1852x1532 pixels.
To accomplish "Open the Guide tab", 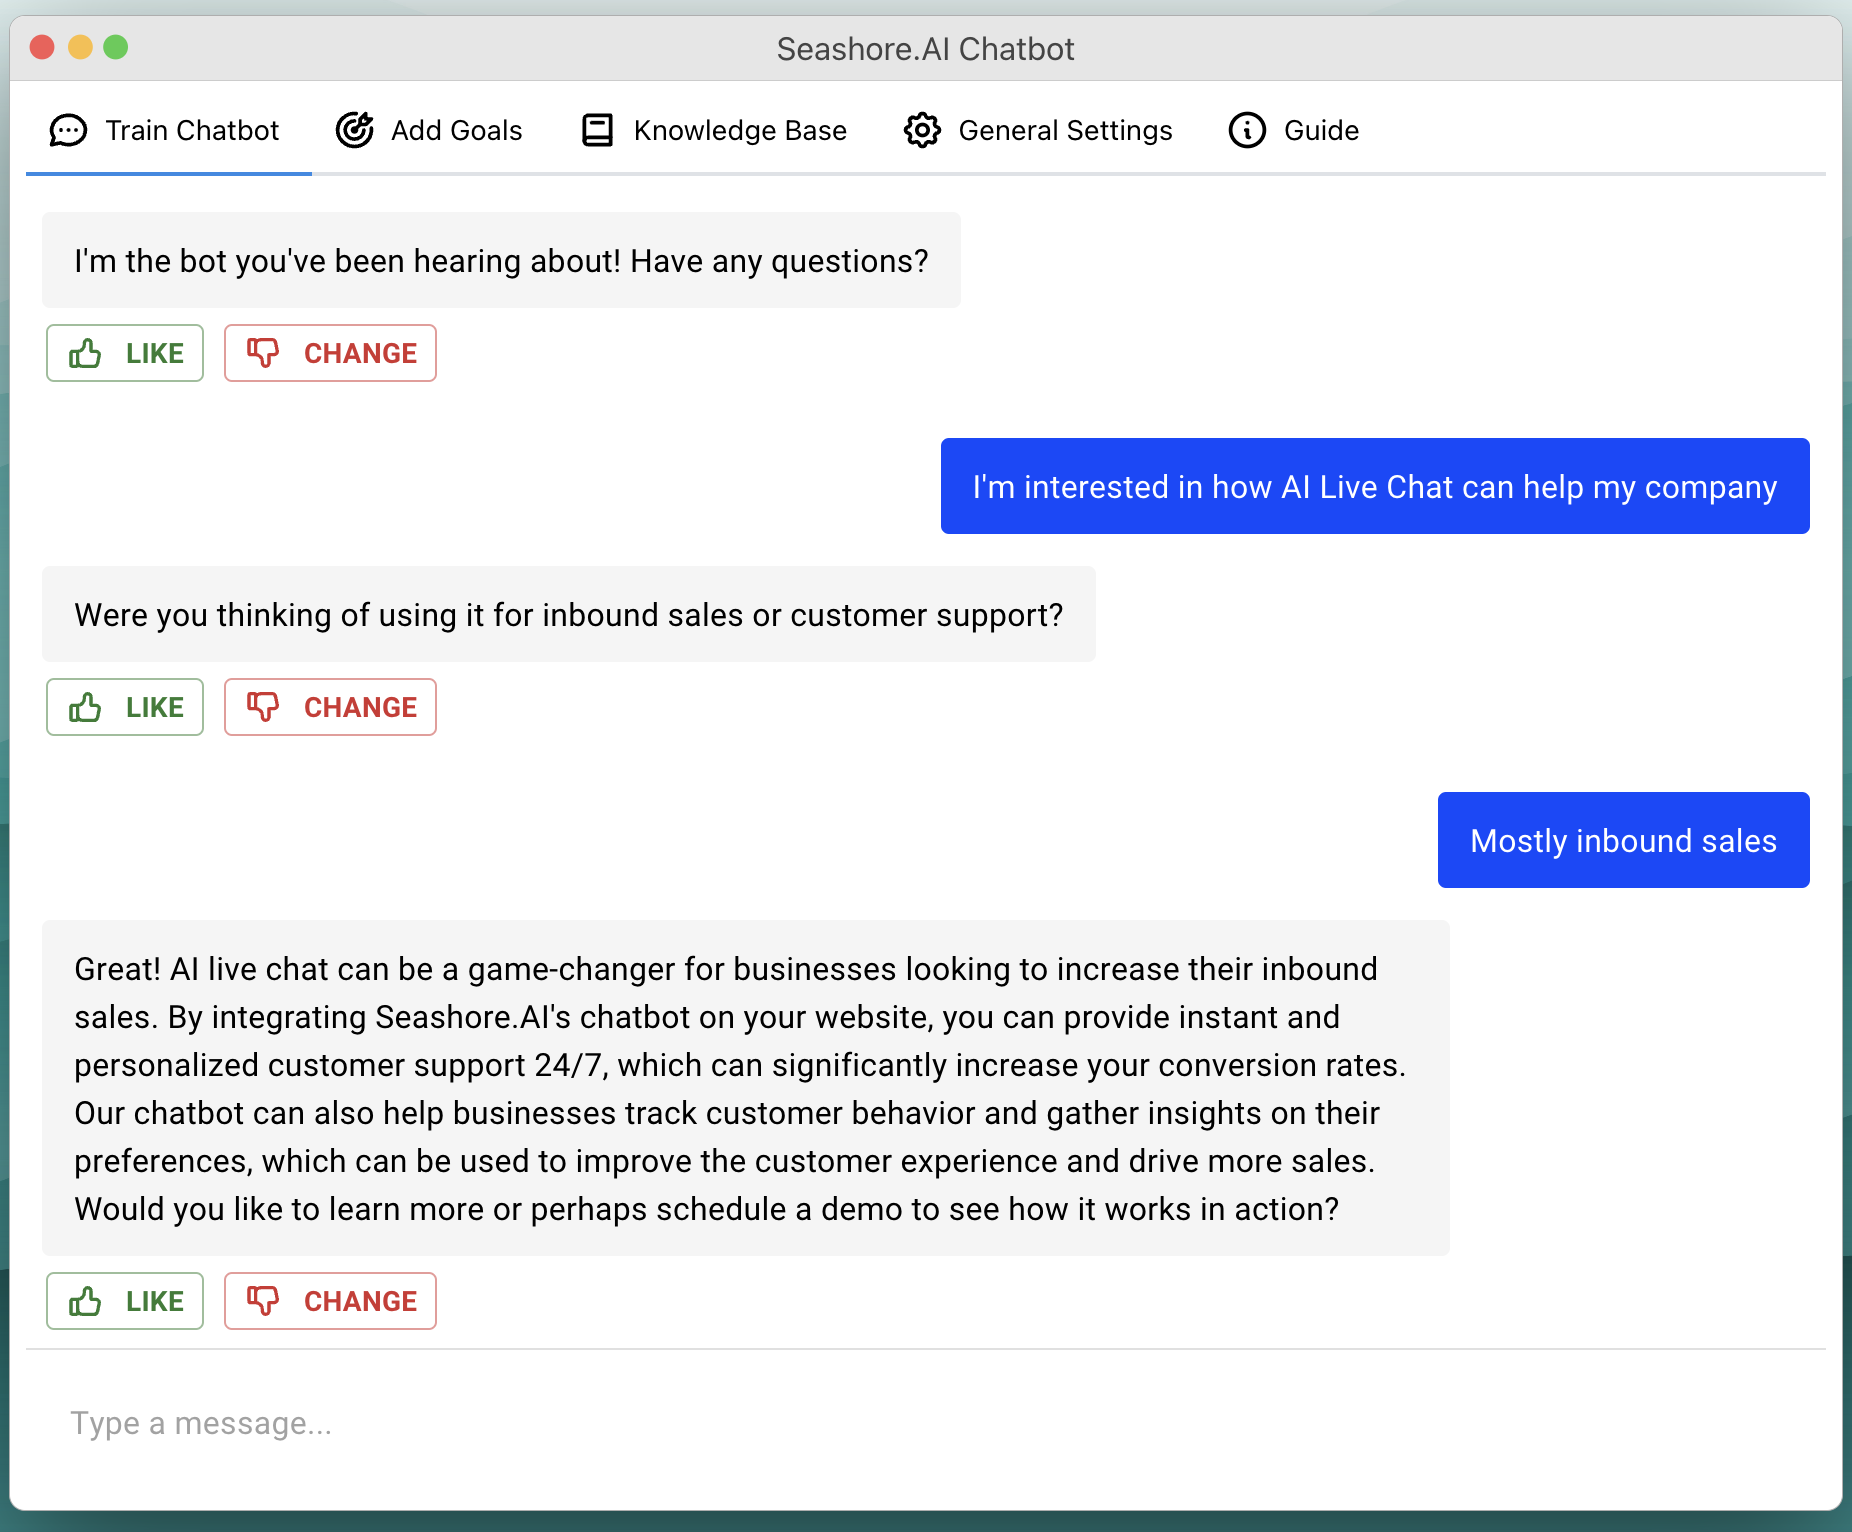I will click(x=1294, y=130).
